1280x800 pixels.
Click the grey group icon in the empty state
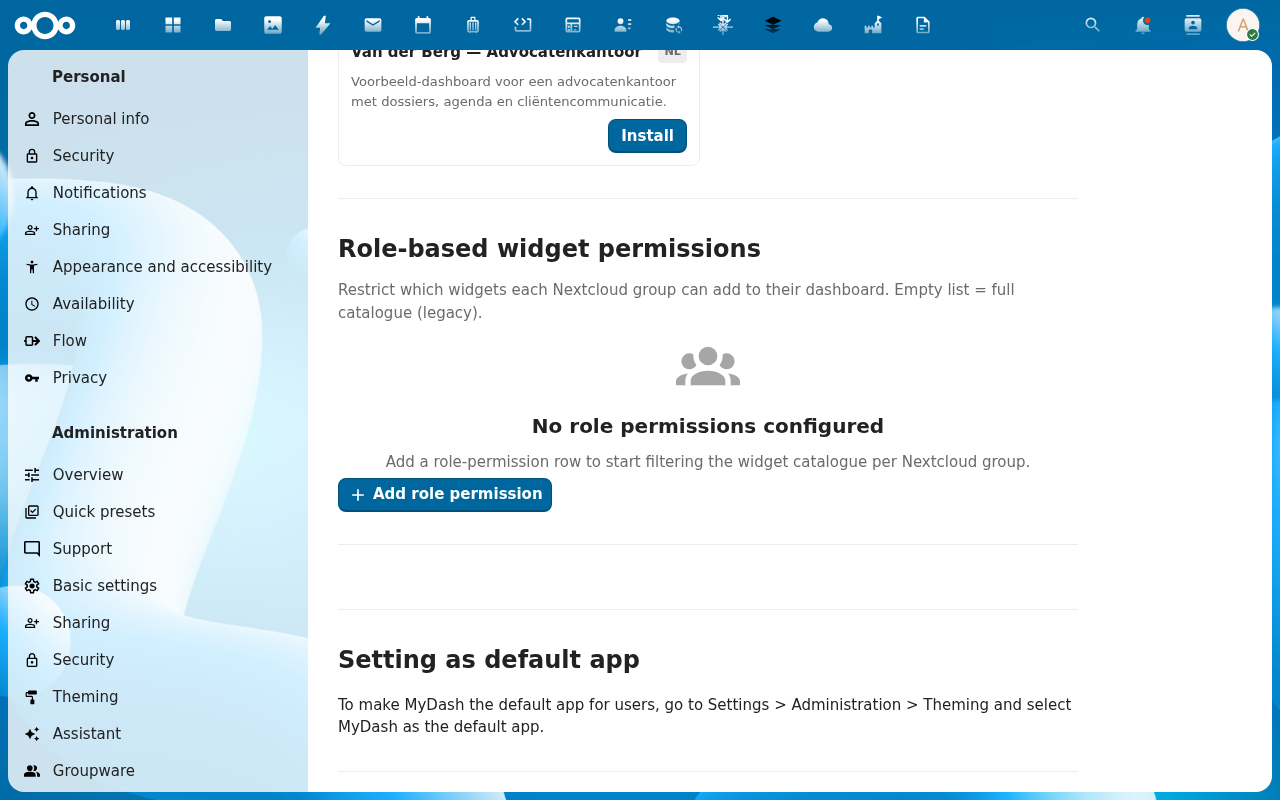coord(708,367)
